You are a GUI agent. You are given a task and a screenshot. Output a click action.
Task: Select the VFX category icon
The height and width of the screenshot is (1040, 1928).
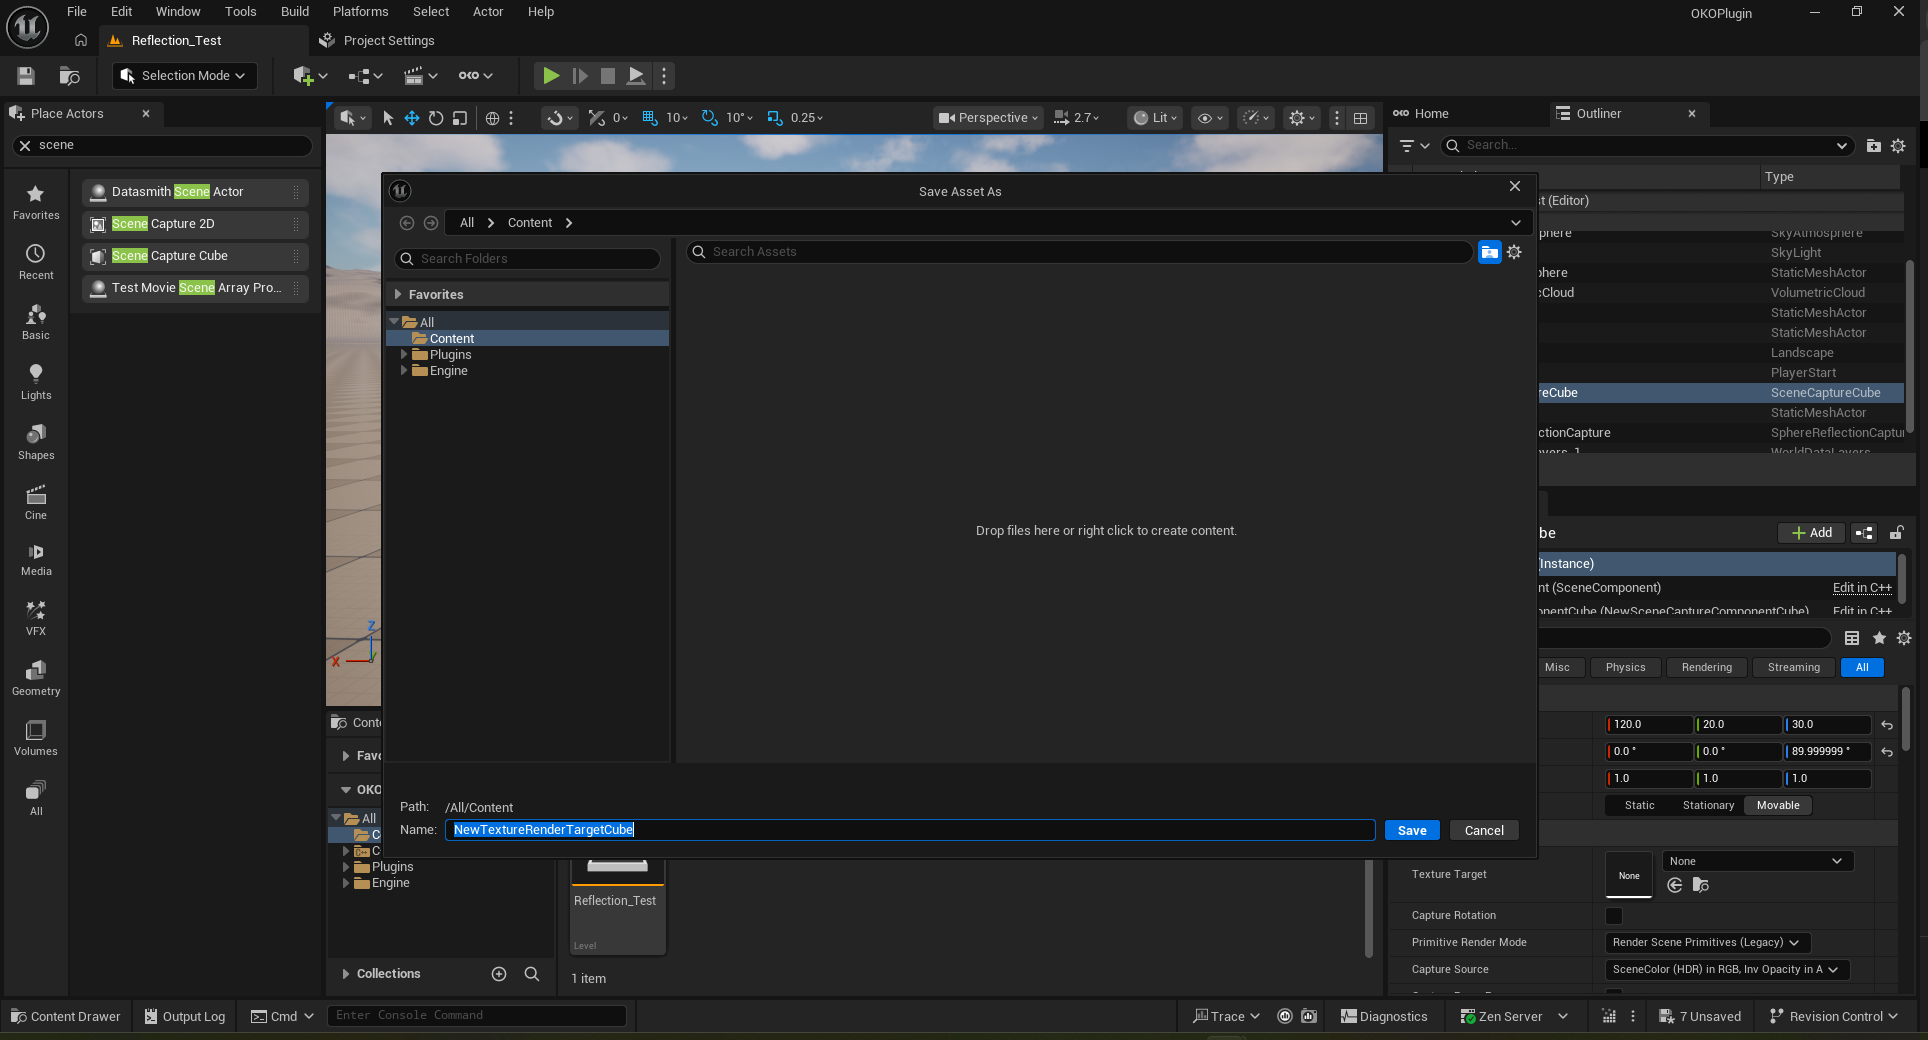(x=36, y=618)
